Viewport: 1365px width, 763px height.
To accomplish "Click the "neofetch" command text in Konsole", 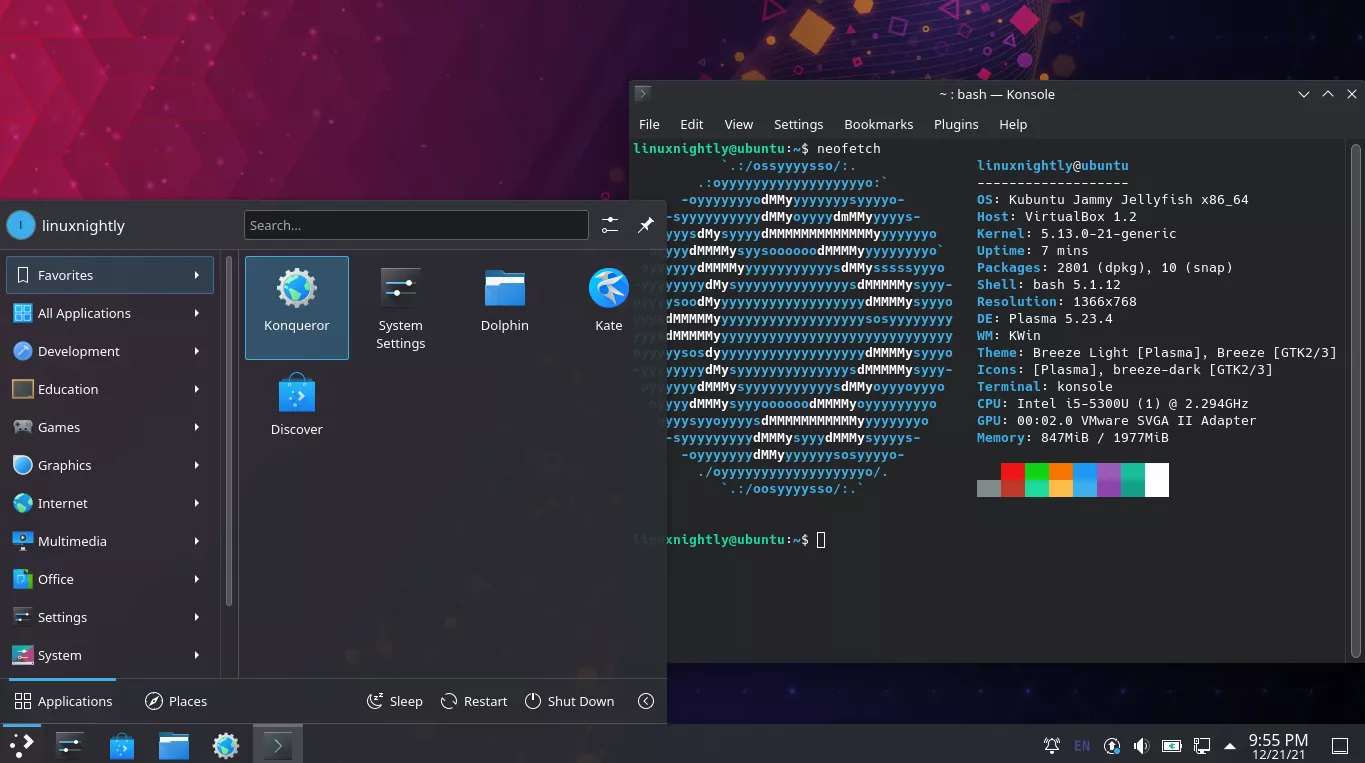I will (x=848, y=148).
